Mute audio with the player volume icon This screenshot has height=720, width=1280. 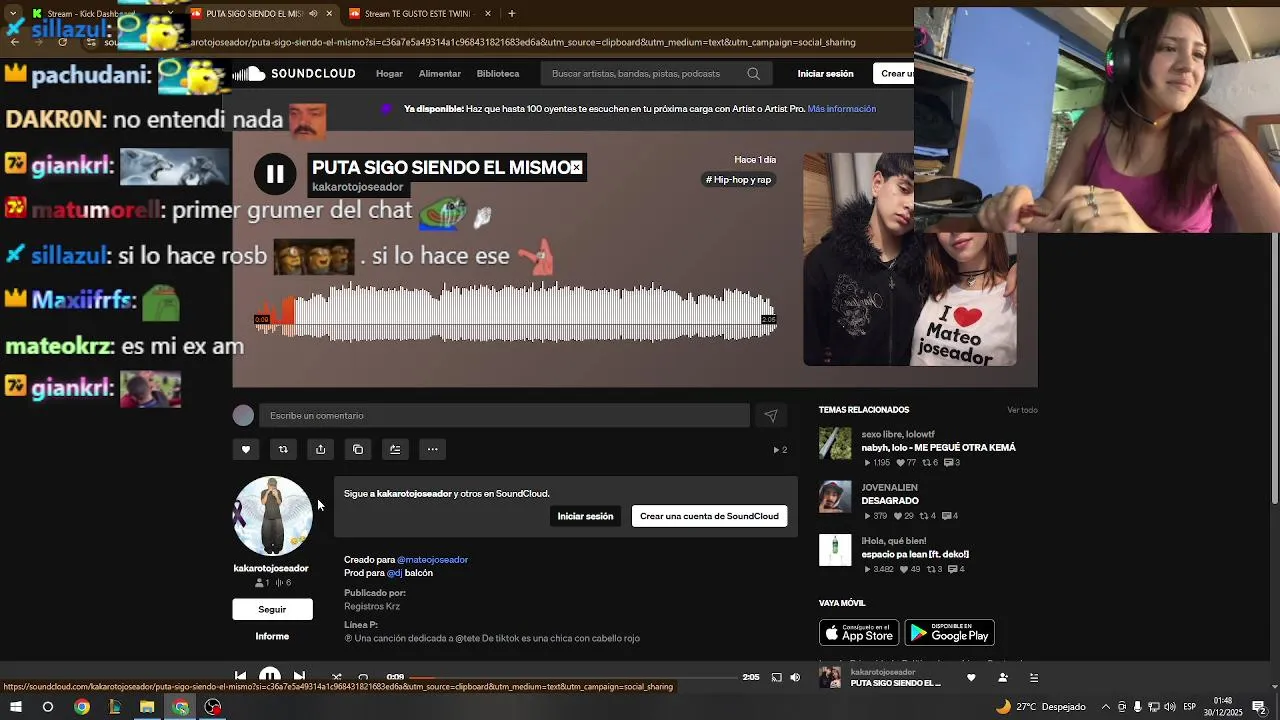coord(795,677)
